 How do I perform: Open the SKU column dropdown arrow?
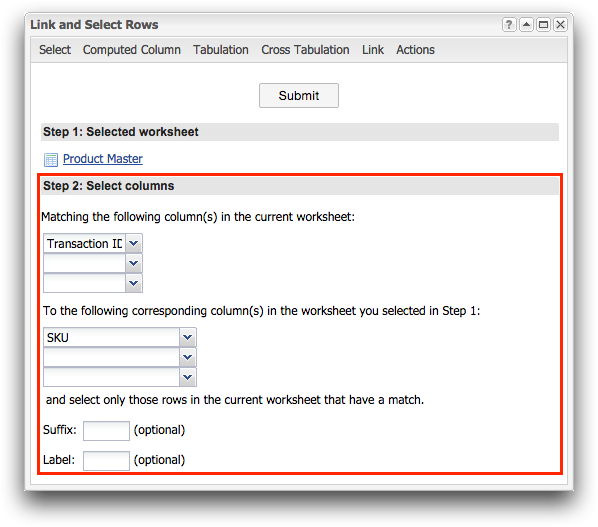[x=187, y=337]
